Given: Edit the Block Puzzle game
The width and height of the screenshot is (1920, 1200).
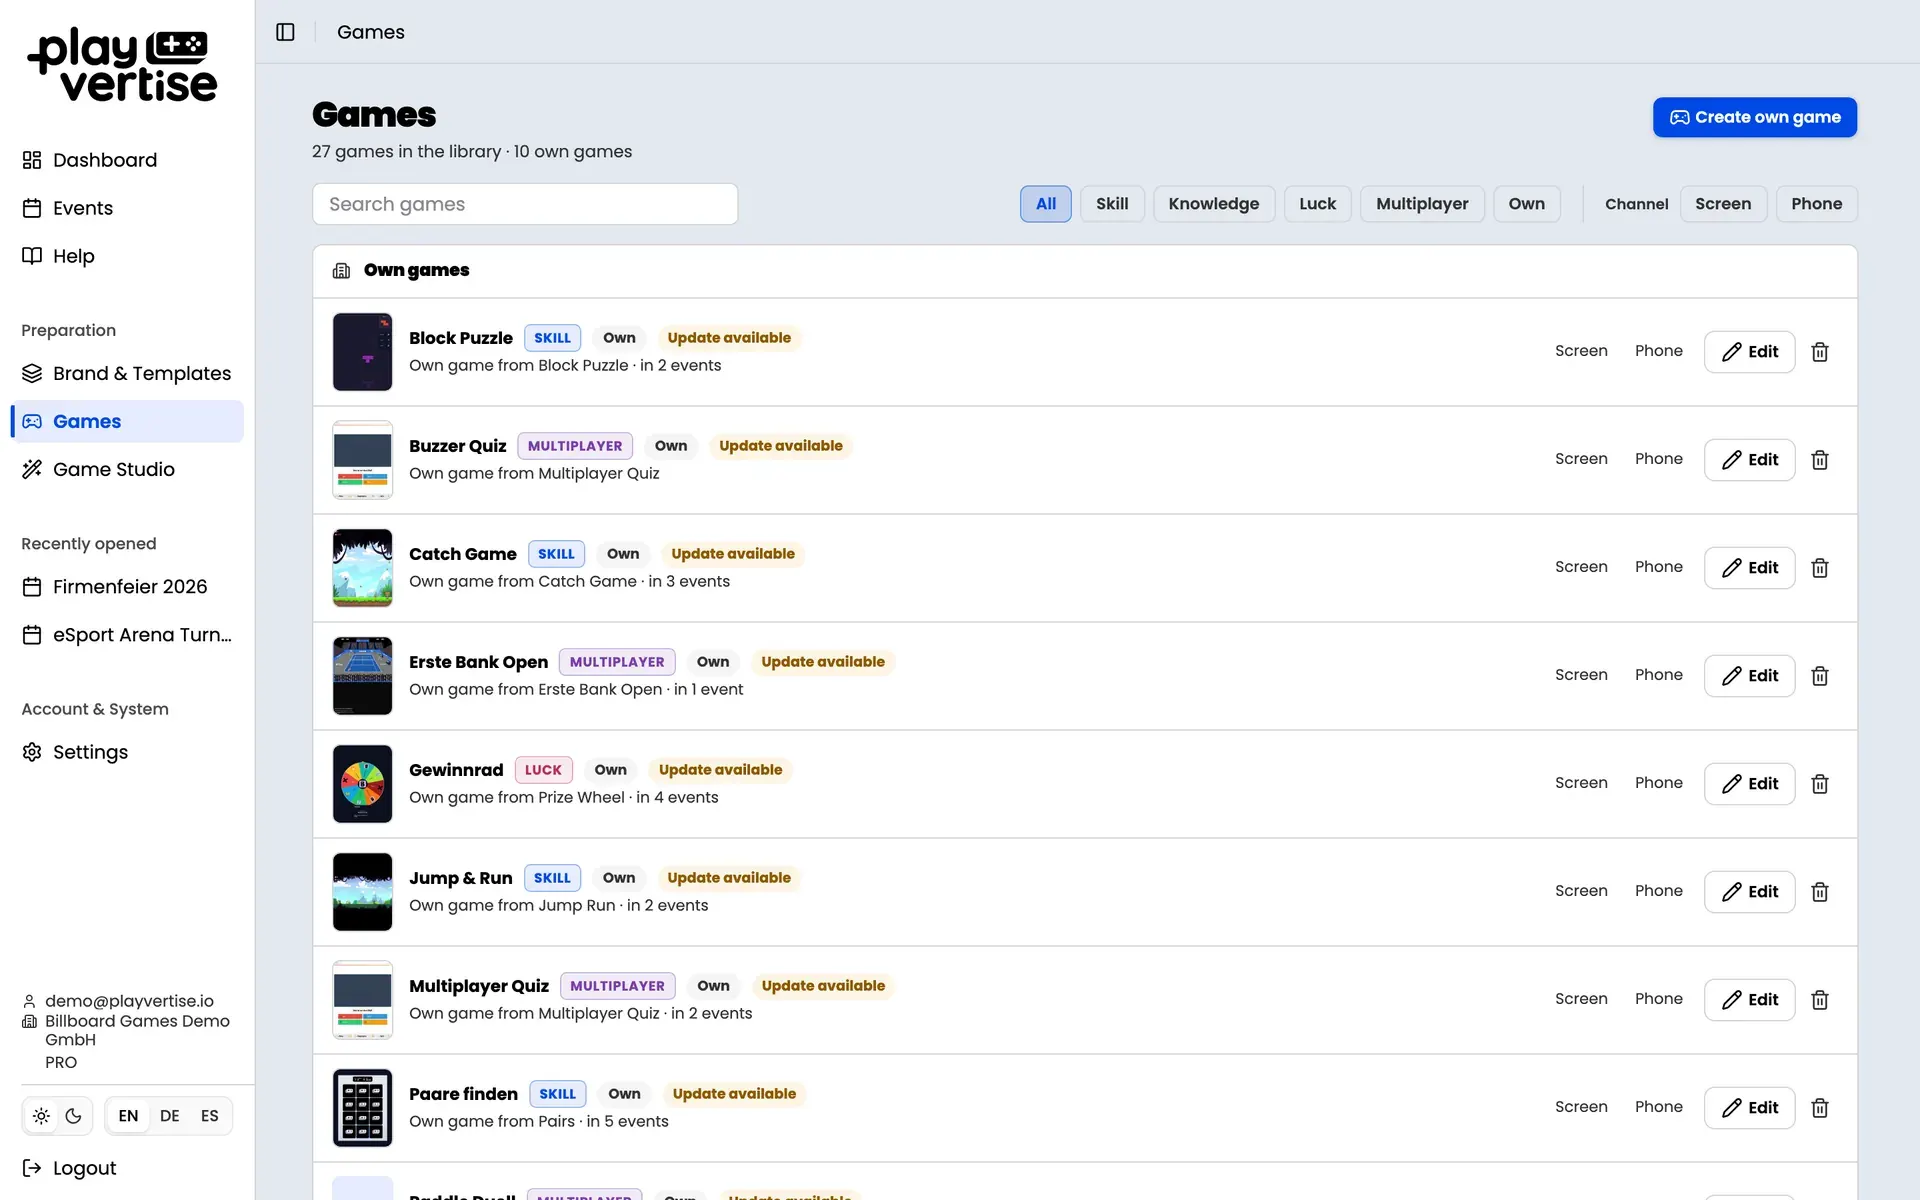Looking at the screenshot, I should [x=1750, y=352].
